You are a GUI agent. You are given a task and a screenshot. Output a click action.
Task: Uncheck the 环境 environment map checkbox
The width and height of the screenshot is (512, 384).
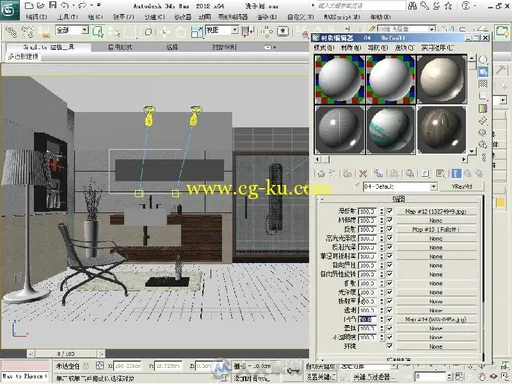pyautogui.click(x=389, y=346)
